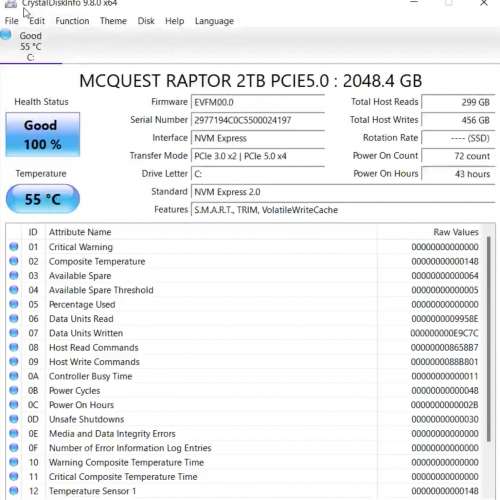Click the Serial Number field
The width and height of the screenshot is (500, 500).
(258, 120)
